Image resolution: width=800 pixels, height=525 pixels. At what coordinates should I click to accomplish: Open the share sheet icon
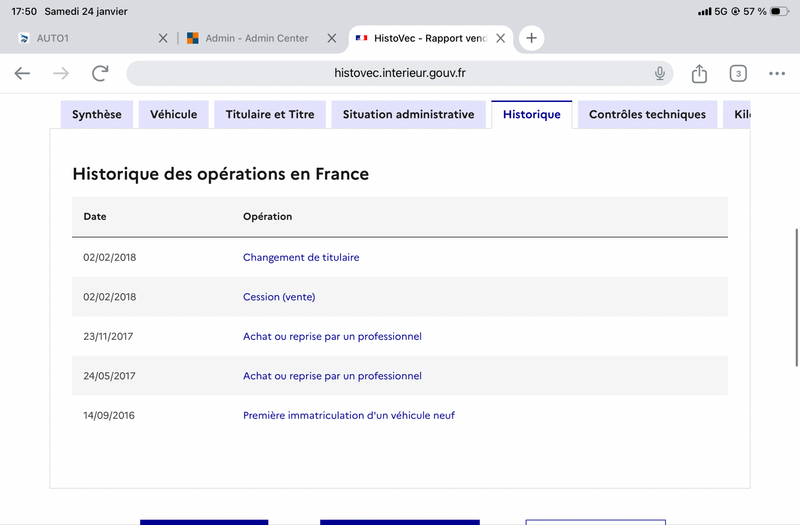pyautogui.click(x=699, y=73)
